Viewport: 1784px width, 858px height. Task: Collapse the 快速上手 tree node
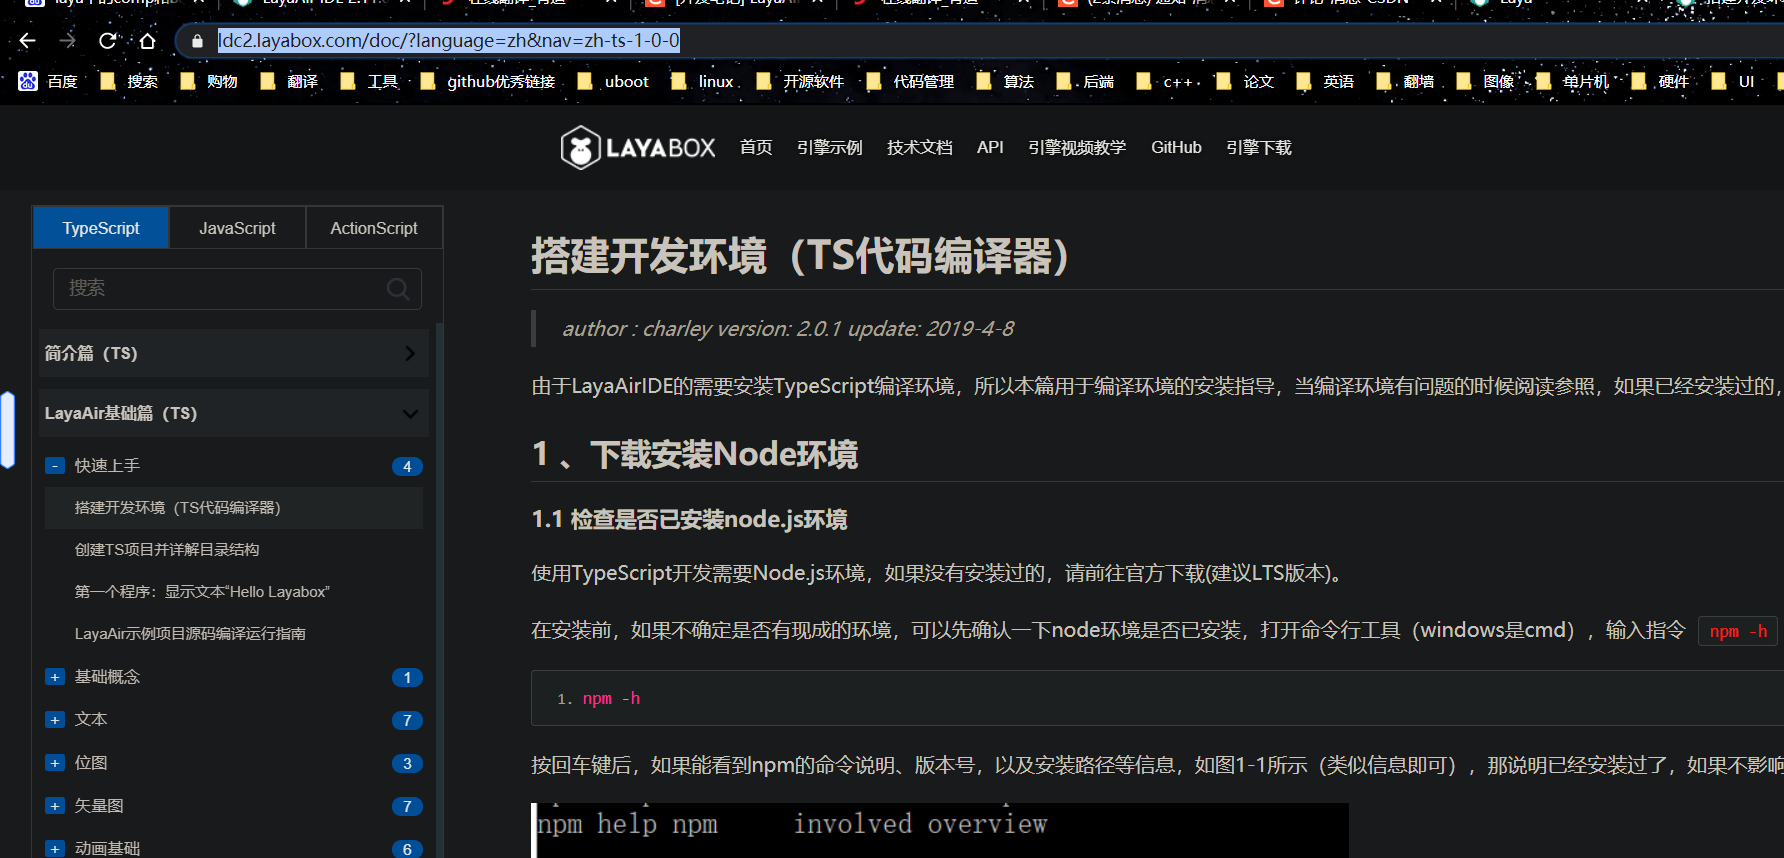[55, 466]
